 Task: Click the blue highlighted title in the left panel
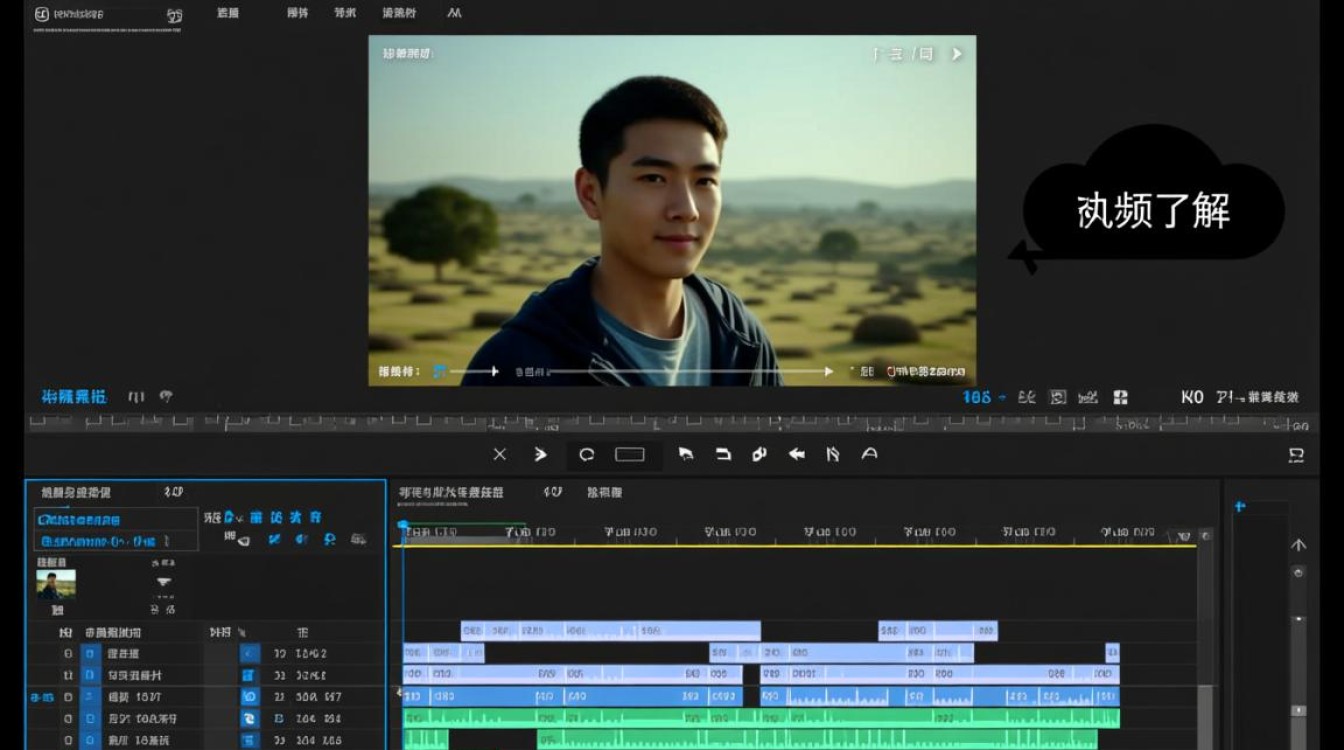[x=78, y=520]
